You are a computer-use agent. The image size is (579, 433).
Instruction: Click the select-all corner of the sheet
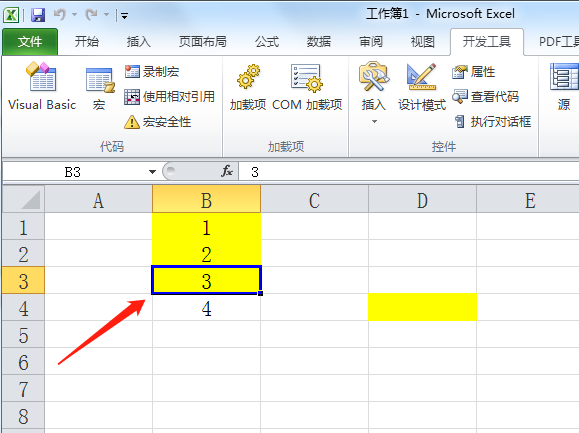(23, 199)
